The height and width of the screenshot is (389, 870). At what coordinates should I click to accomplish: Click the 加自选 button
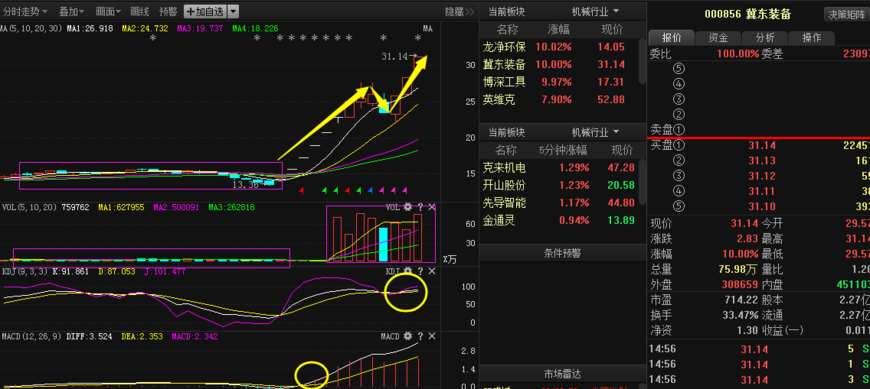pyautogui.click(x=205, y=11)
